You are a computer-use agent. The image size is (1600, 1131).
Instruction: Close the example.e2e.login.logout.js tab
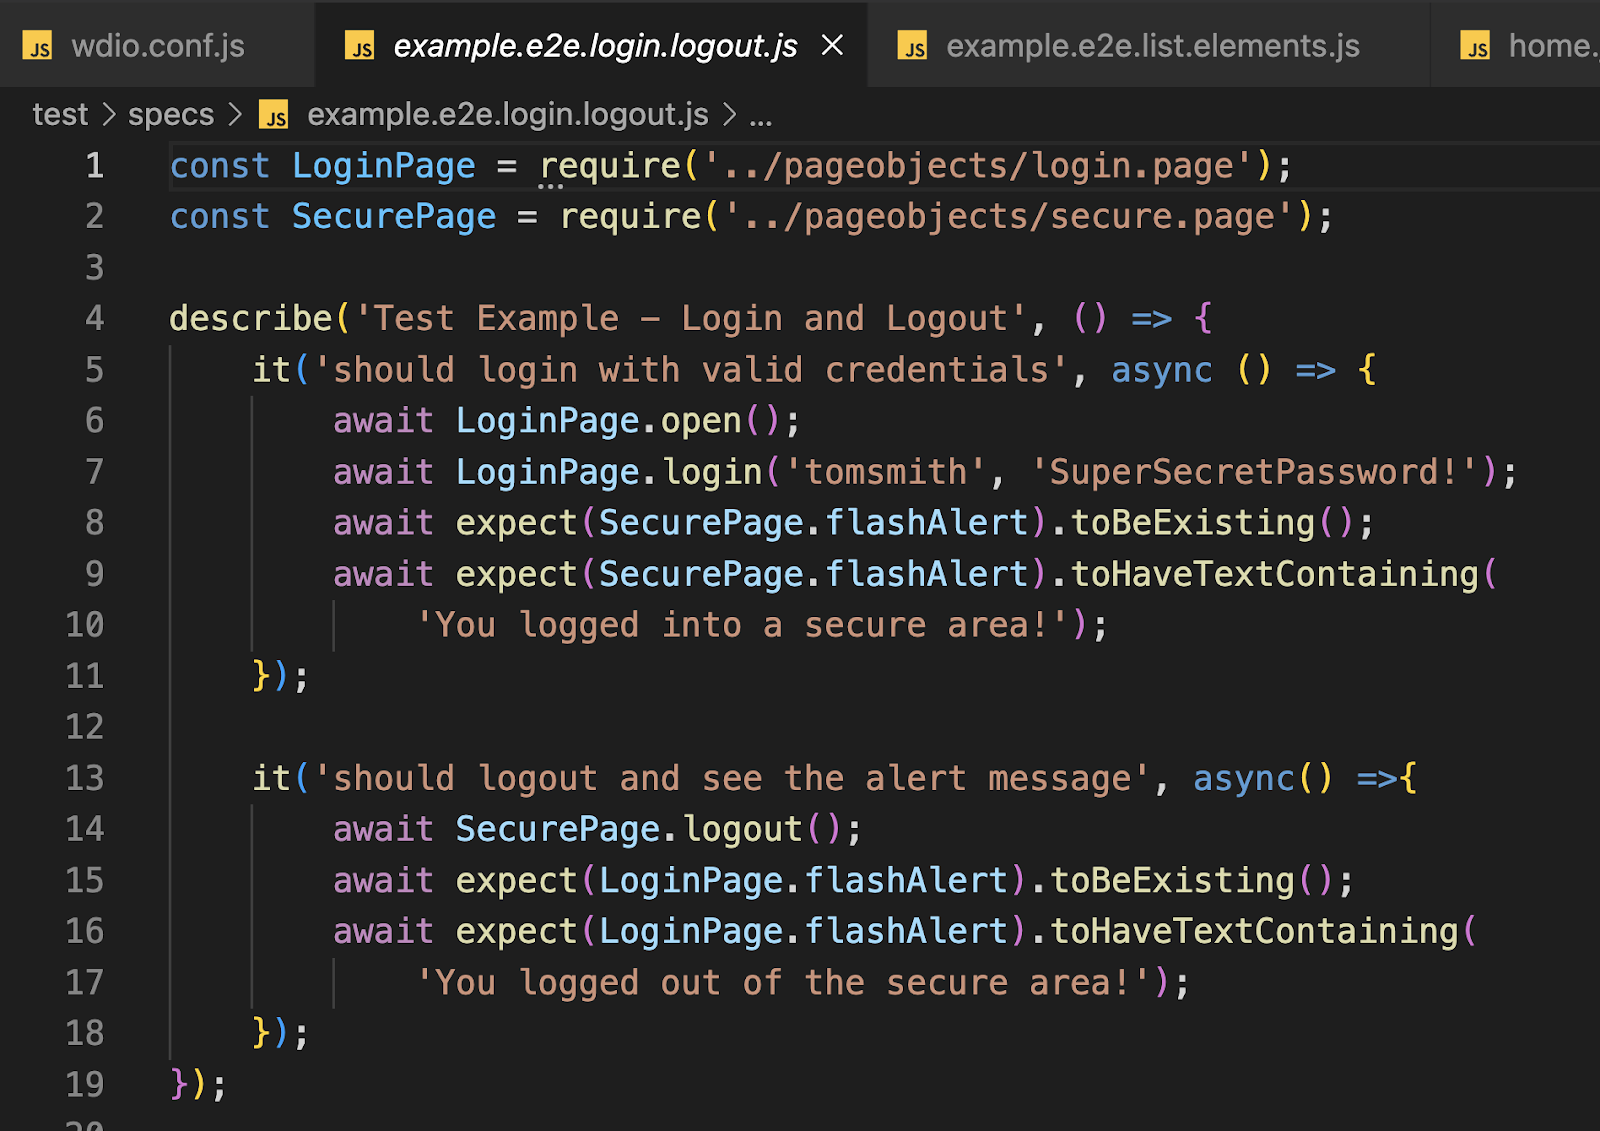click(x=832, y=45)
